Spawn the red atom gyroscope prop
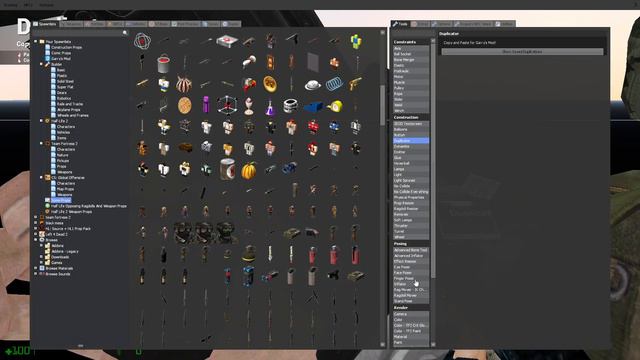640x360 pixels. tap(142, 41)
